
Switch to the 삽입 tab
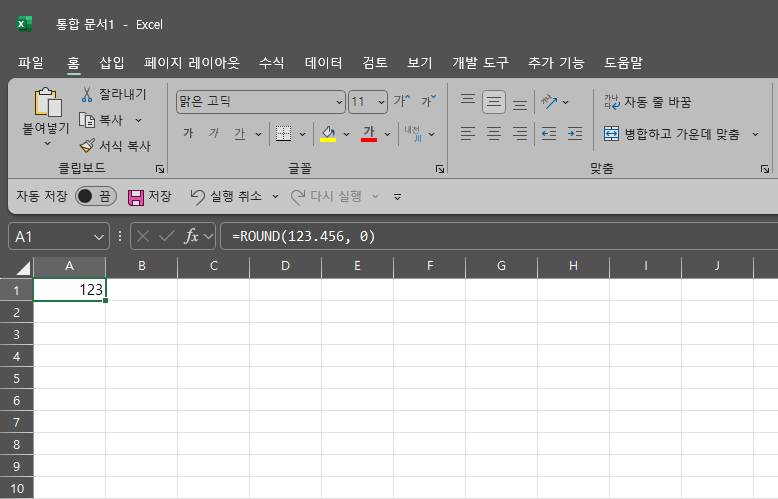tap(112, 63)
